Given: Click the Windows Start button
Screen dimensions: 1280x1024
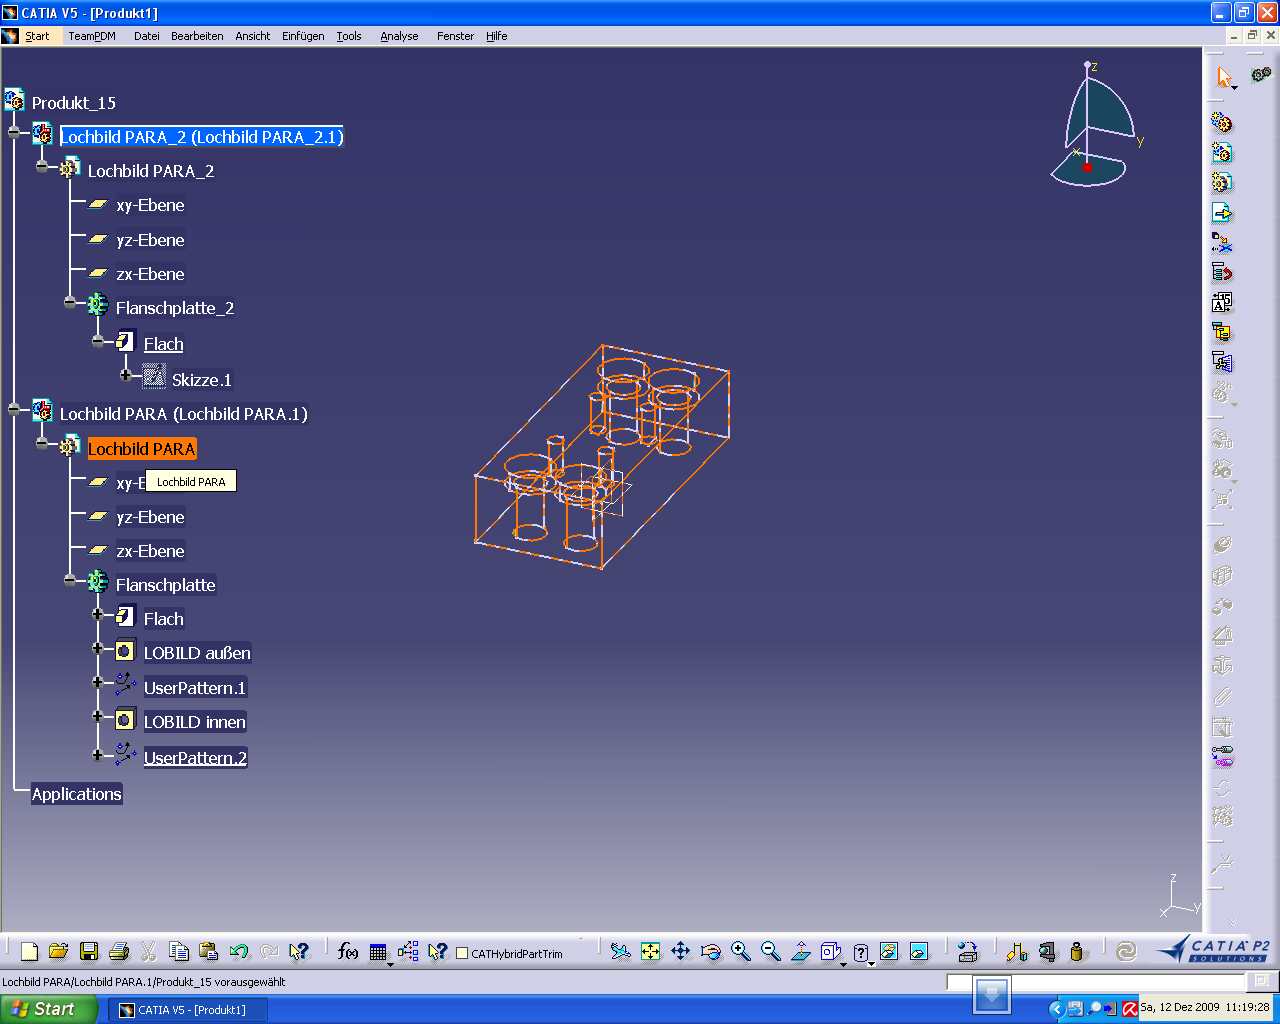Looking at the screenshot, I should tap(49, 1009).
